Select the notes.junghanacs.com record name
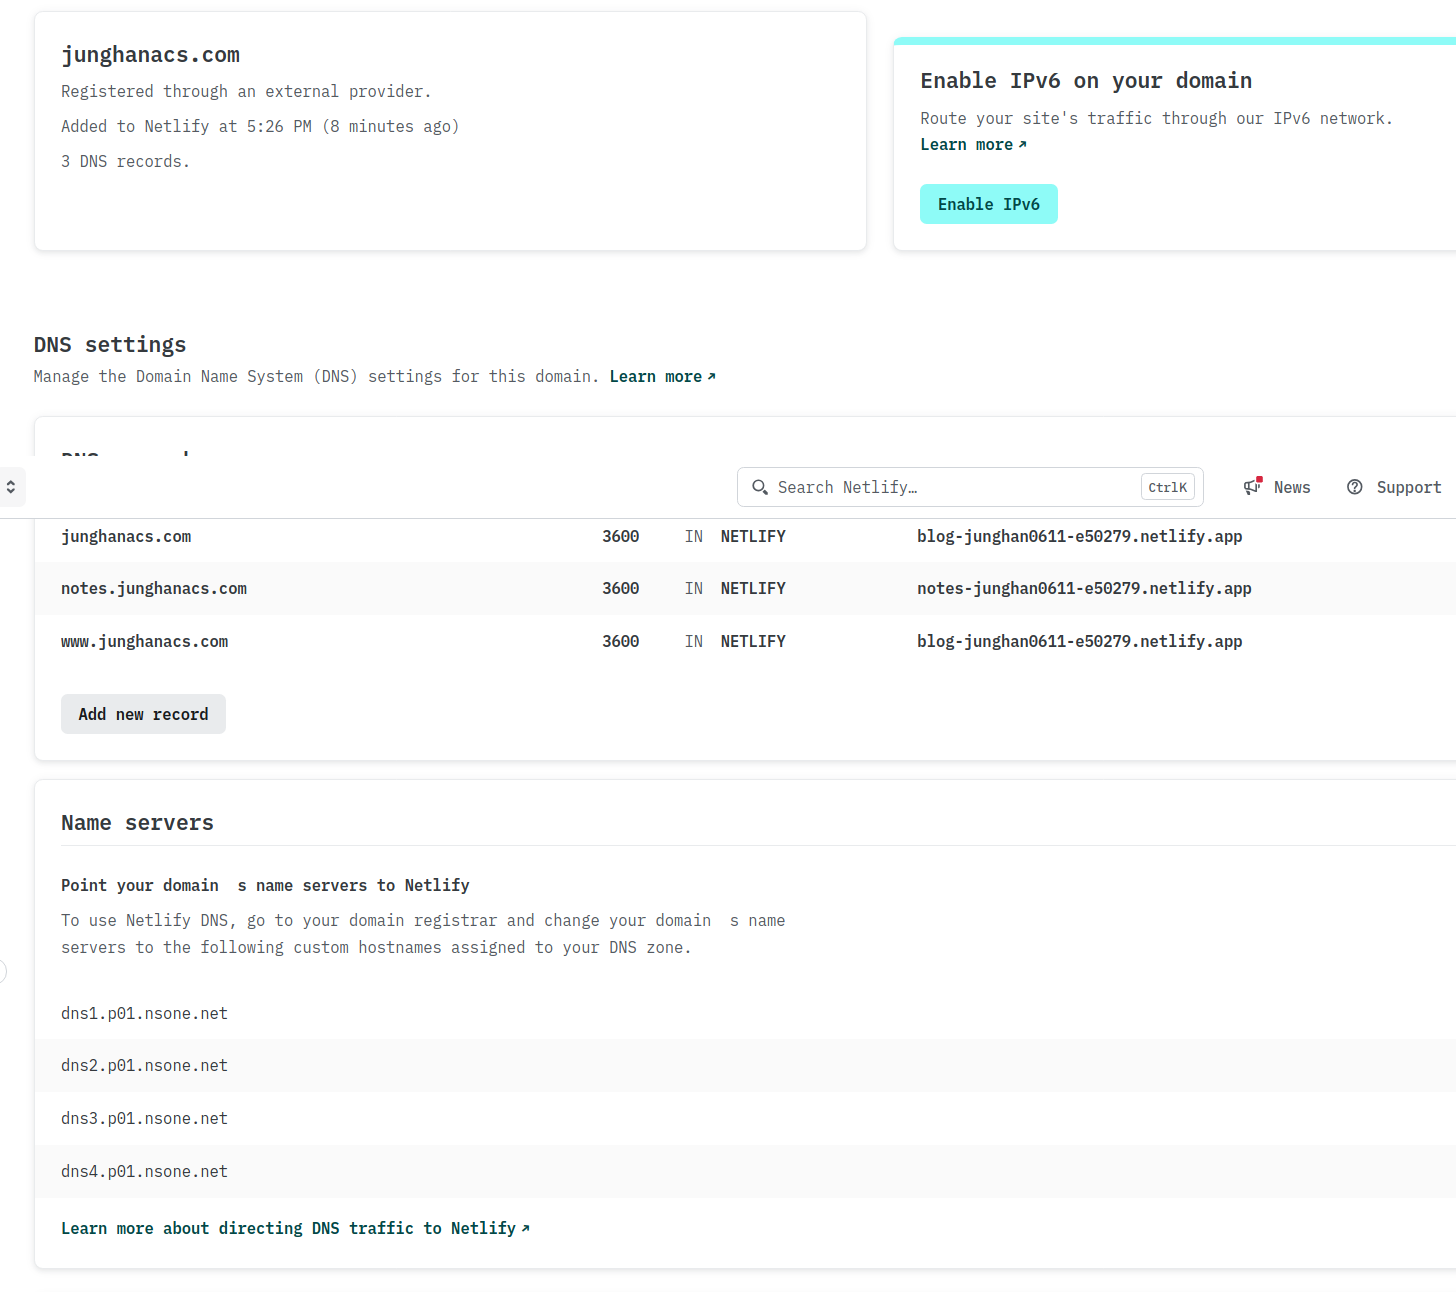This screenshot has height=1292, width=1456. 154,588
